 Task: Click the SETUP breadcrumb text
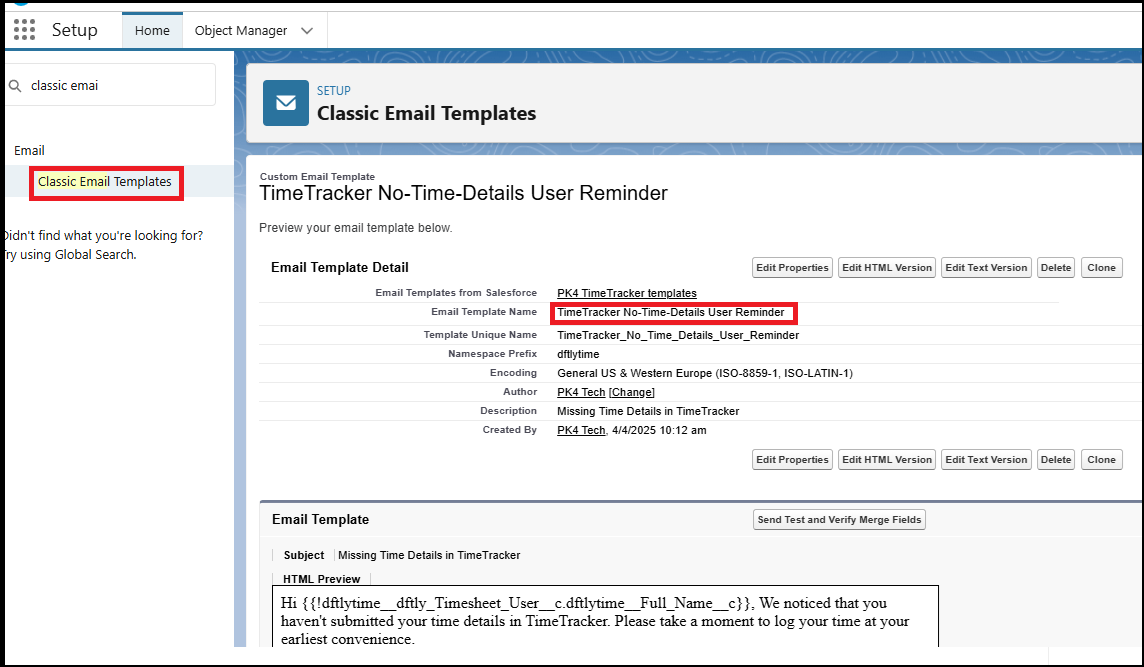click(x=333, y=90)
